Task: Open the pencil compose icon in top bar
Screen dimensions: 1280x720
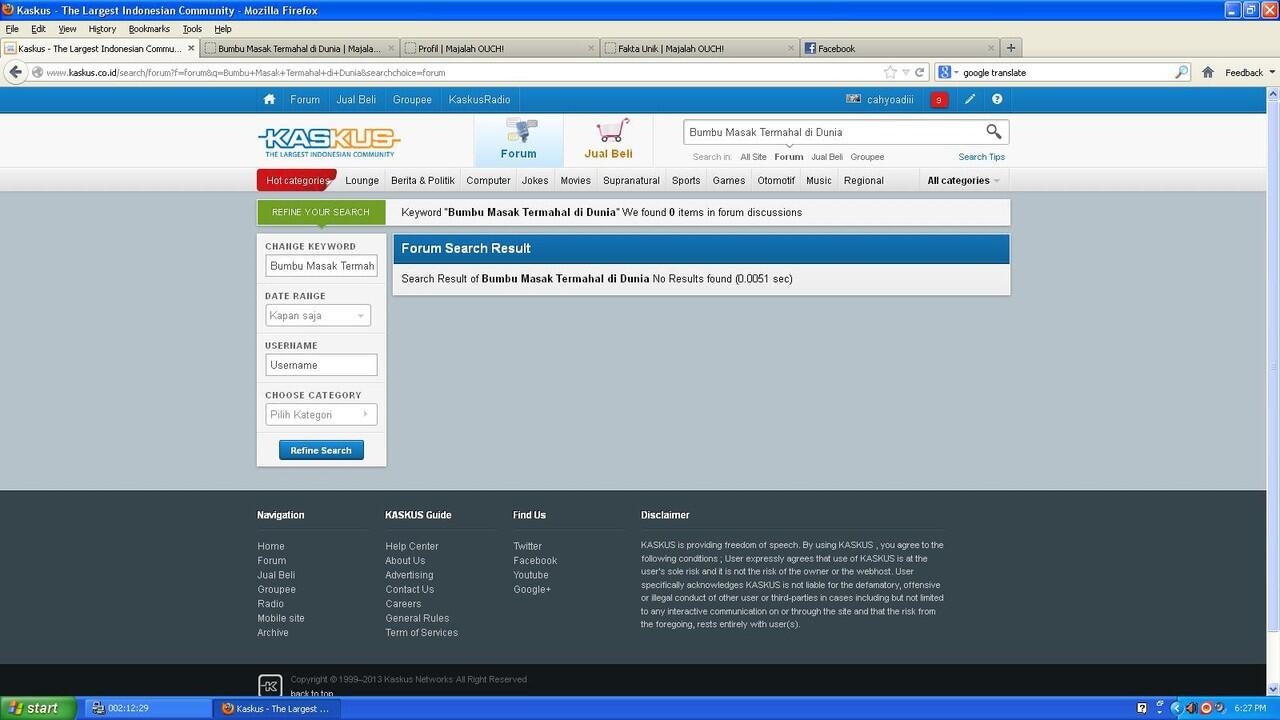Action: click(x=970, y=99)
